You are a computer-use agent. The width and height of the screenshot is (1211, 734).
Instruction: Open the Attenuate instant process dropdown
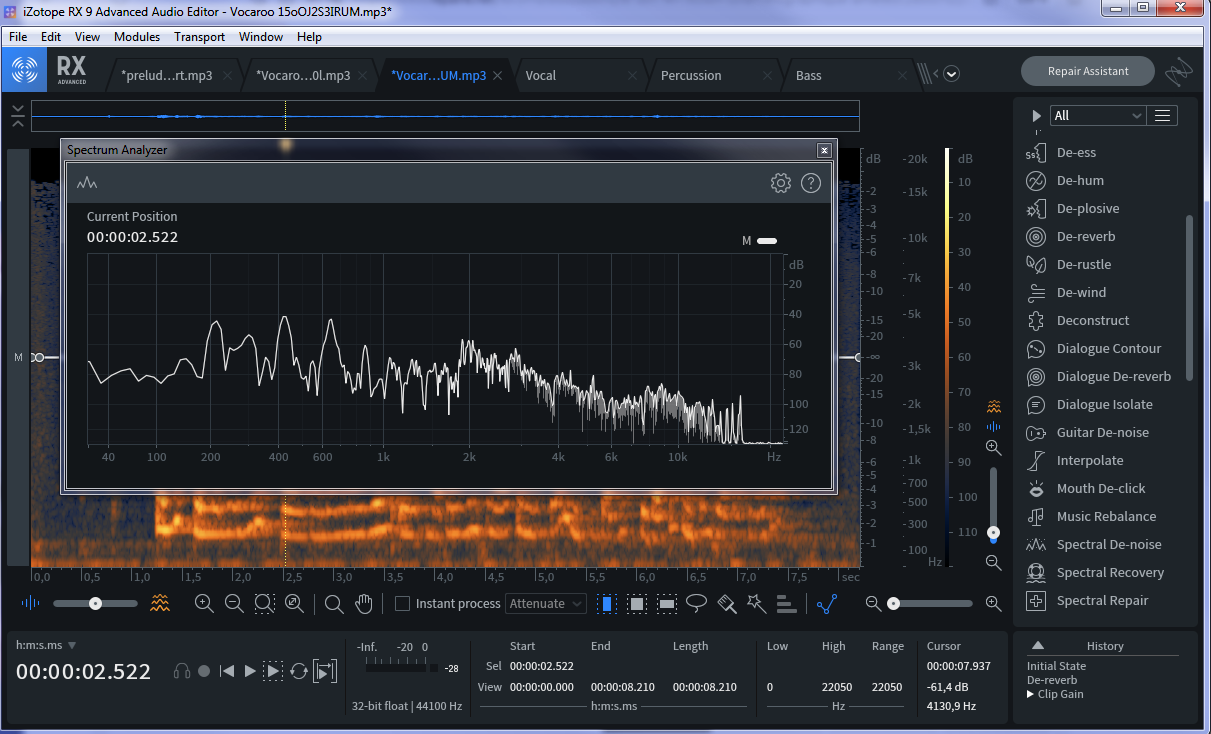click(546, 604)
